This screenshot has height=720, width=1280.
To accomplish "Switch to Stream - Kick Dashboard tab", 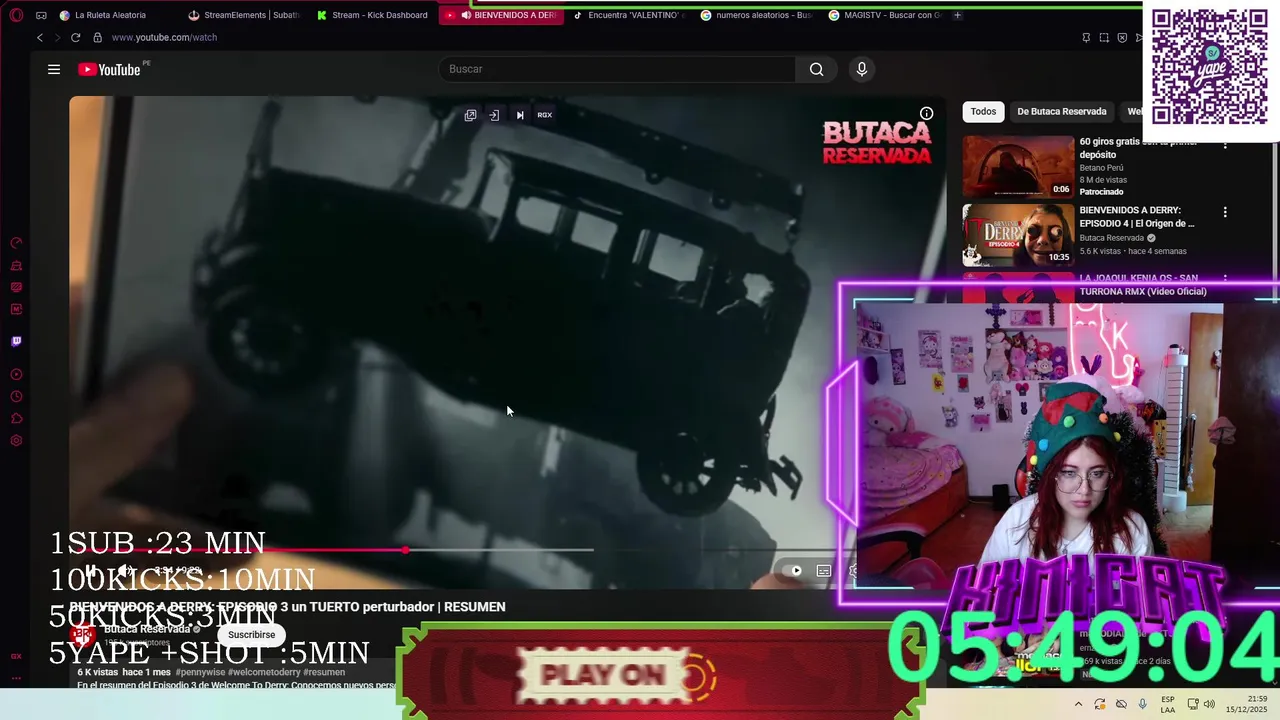I will [372, 15].
